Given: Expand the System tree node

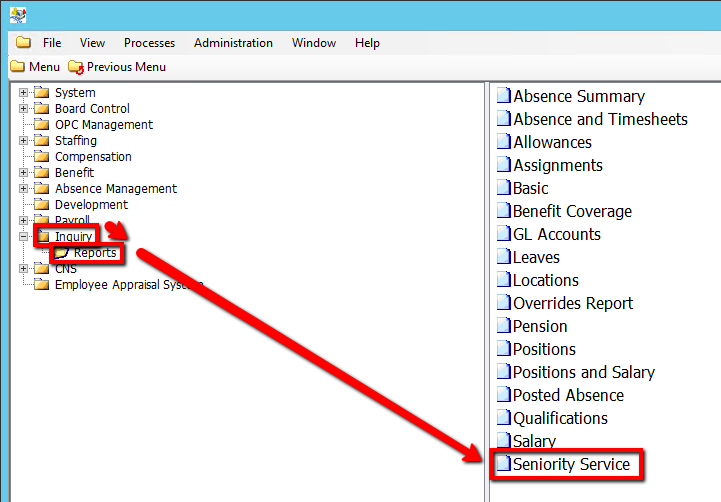Looking at the screenshot, I should [23, 93].
